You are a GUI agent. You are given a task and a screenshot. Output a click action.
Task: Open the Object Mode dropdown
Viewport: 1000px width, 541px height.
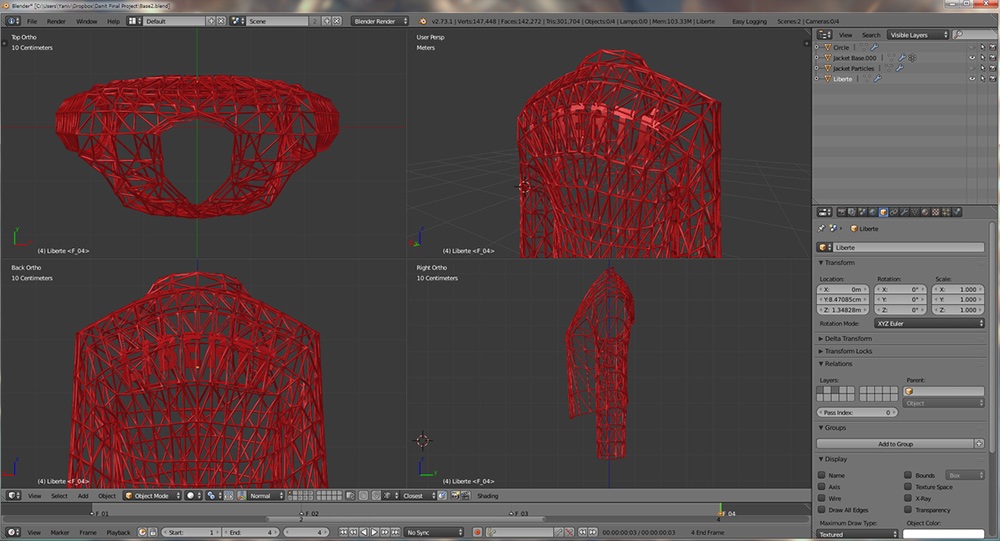[151, 495]
